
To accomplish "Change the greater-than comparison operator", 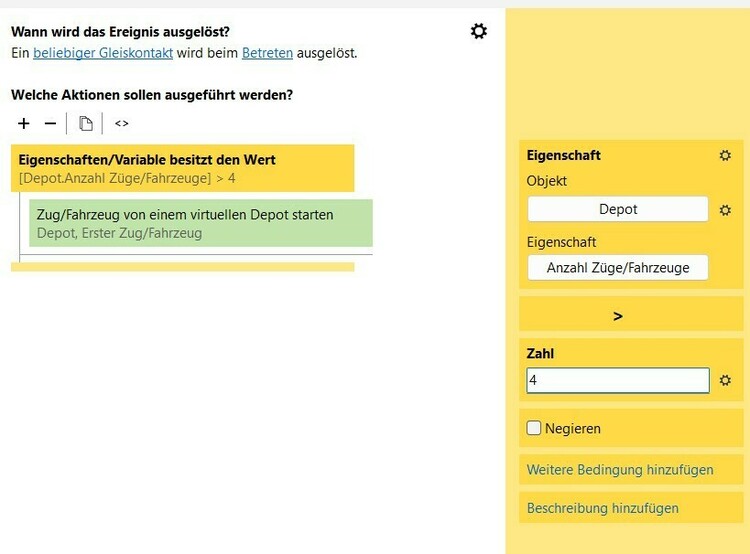I will [x=617, y=316].
